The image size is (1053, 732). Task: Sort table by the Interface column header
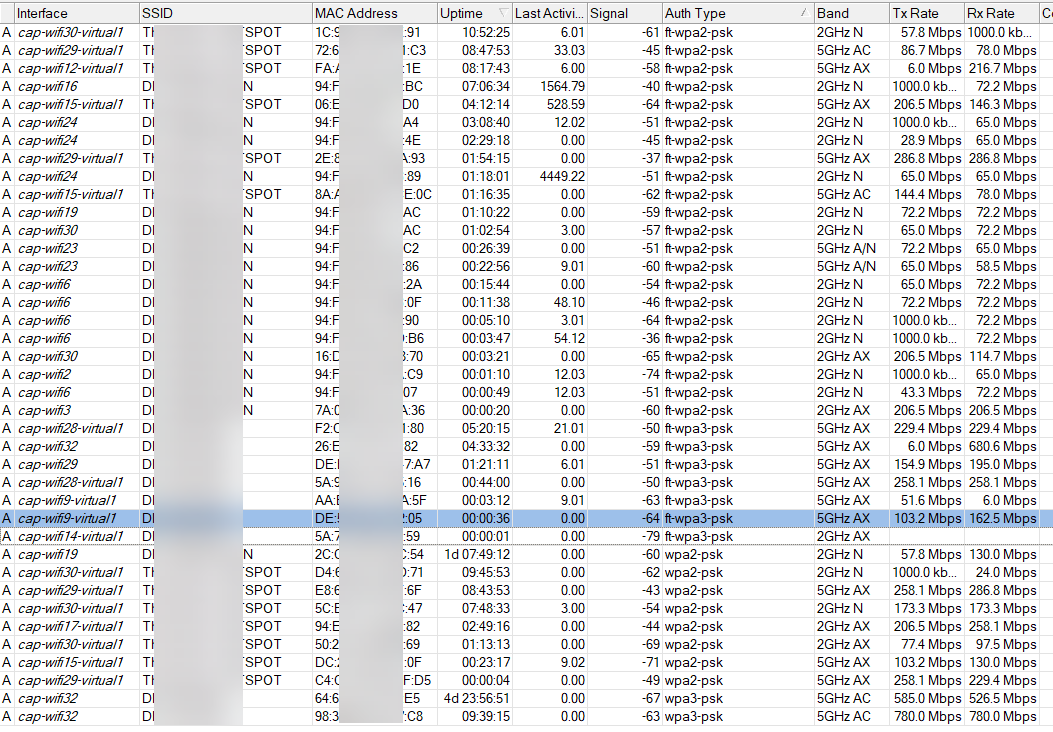point(76,13)
